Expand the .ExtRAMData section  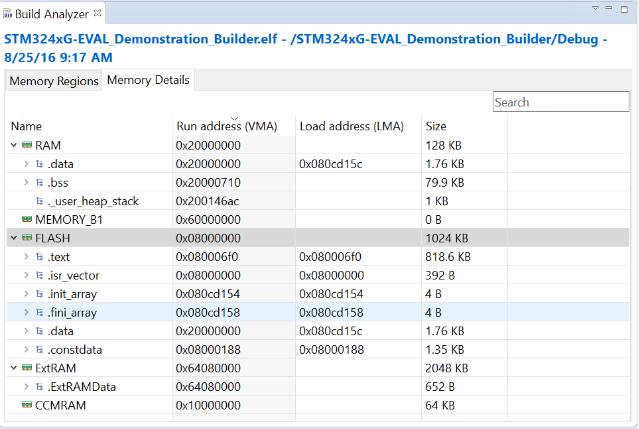tap(26, 387)
